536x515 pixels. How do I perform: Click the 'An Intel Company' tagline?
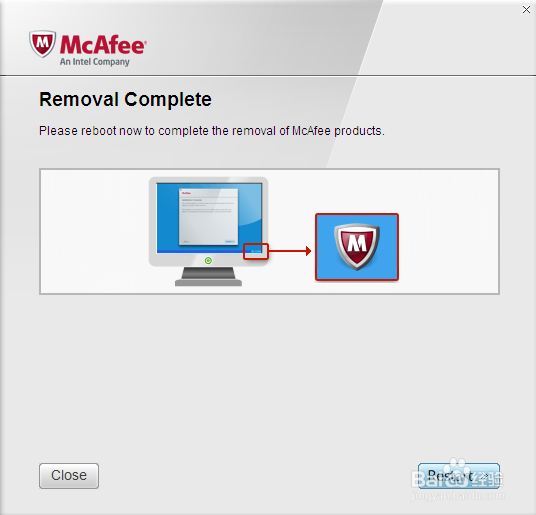click(95, 62)
